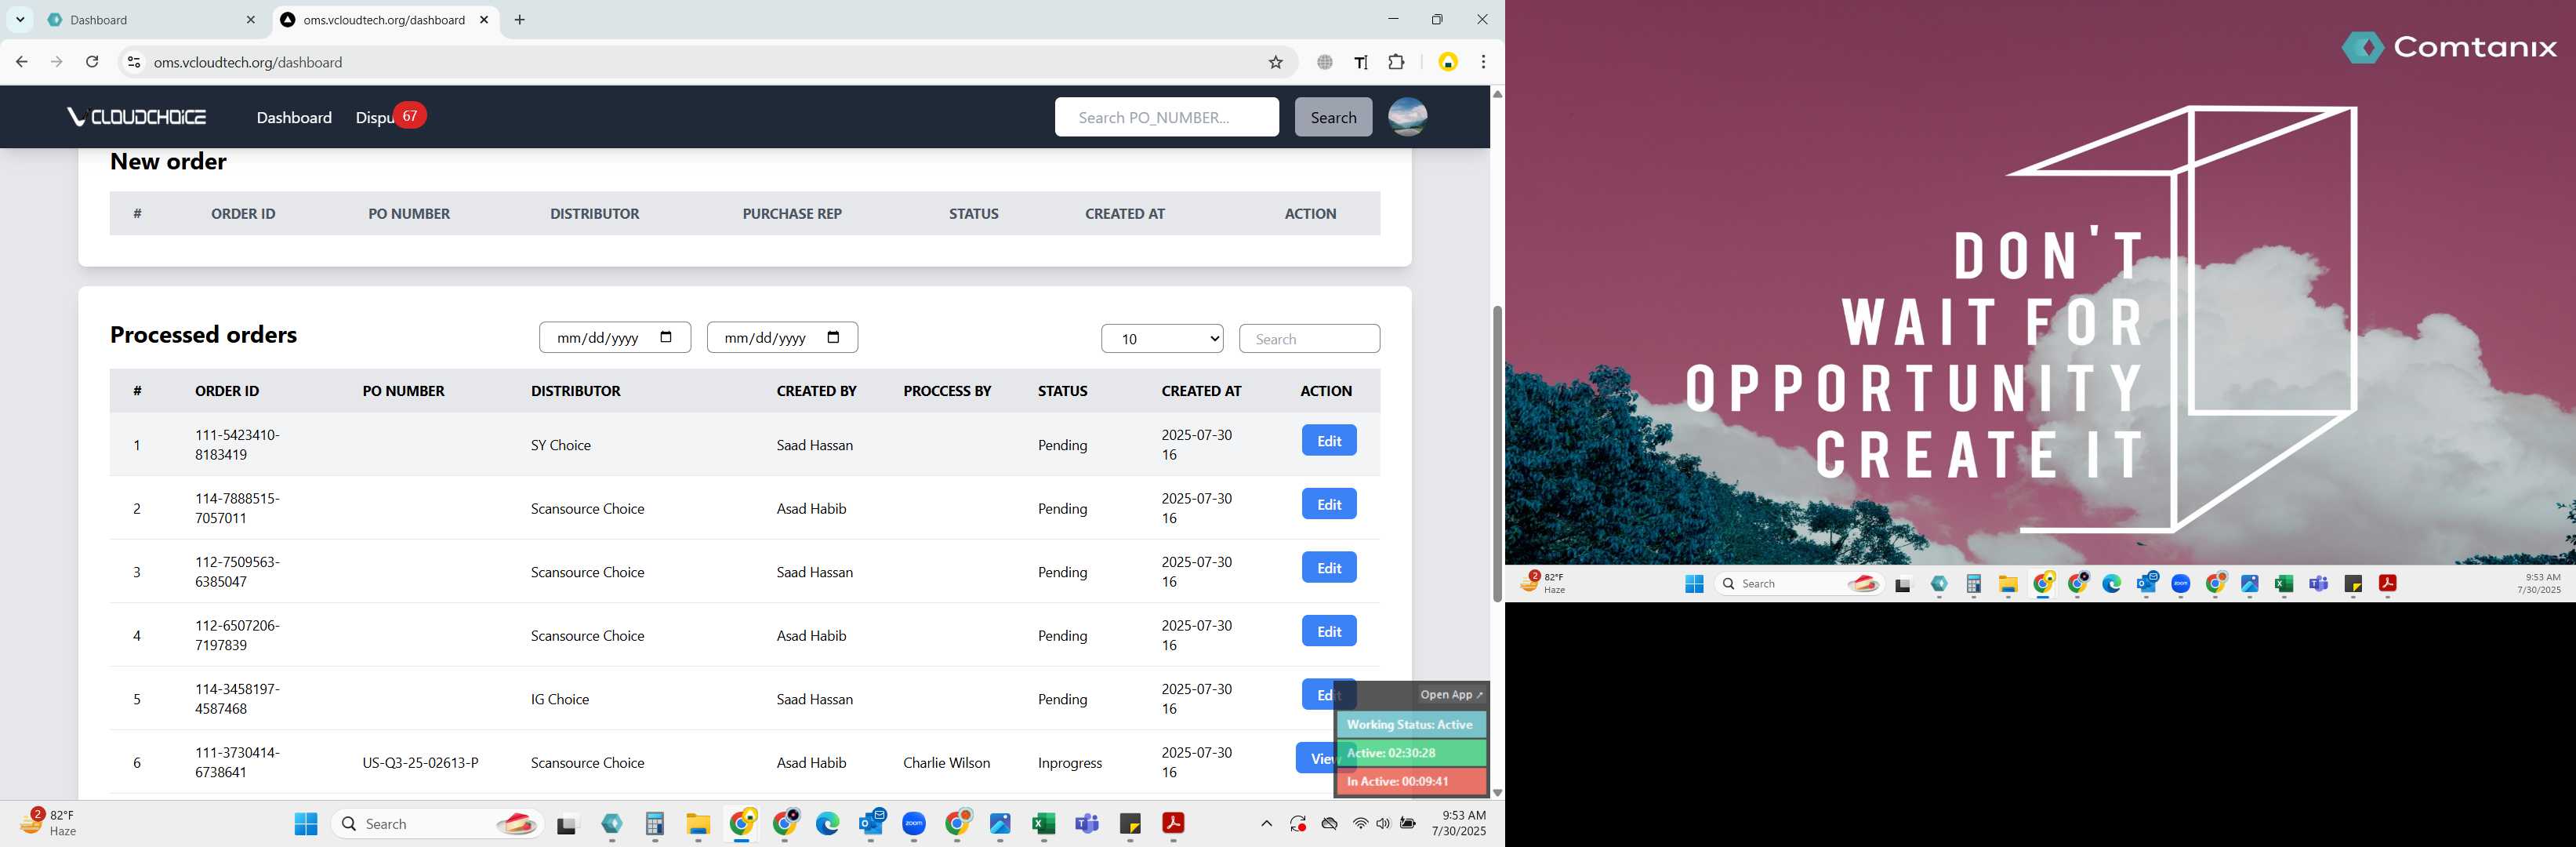Open File Explorer on the Comtanix wallpaper monitor taskbar
2576x847 pixels.
pos(2008,584)
